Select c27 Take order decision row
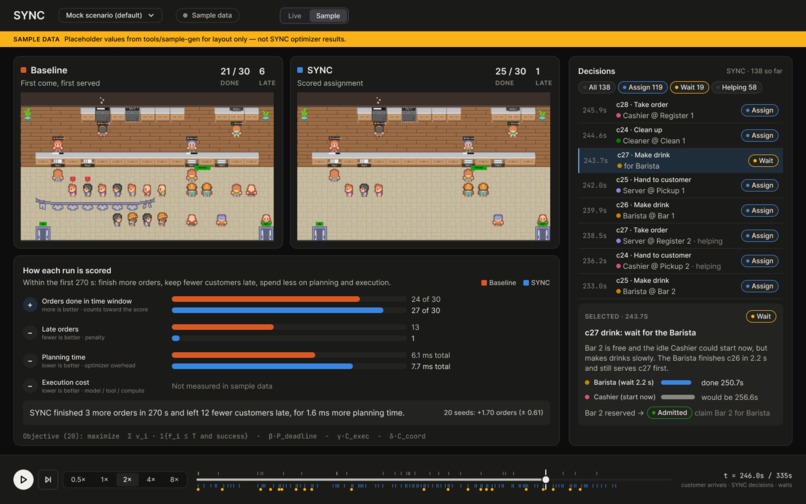 point(680,236)
